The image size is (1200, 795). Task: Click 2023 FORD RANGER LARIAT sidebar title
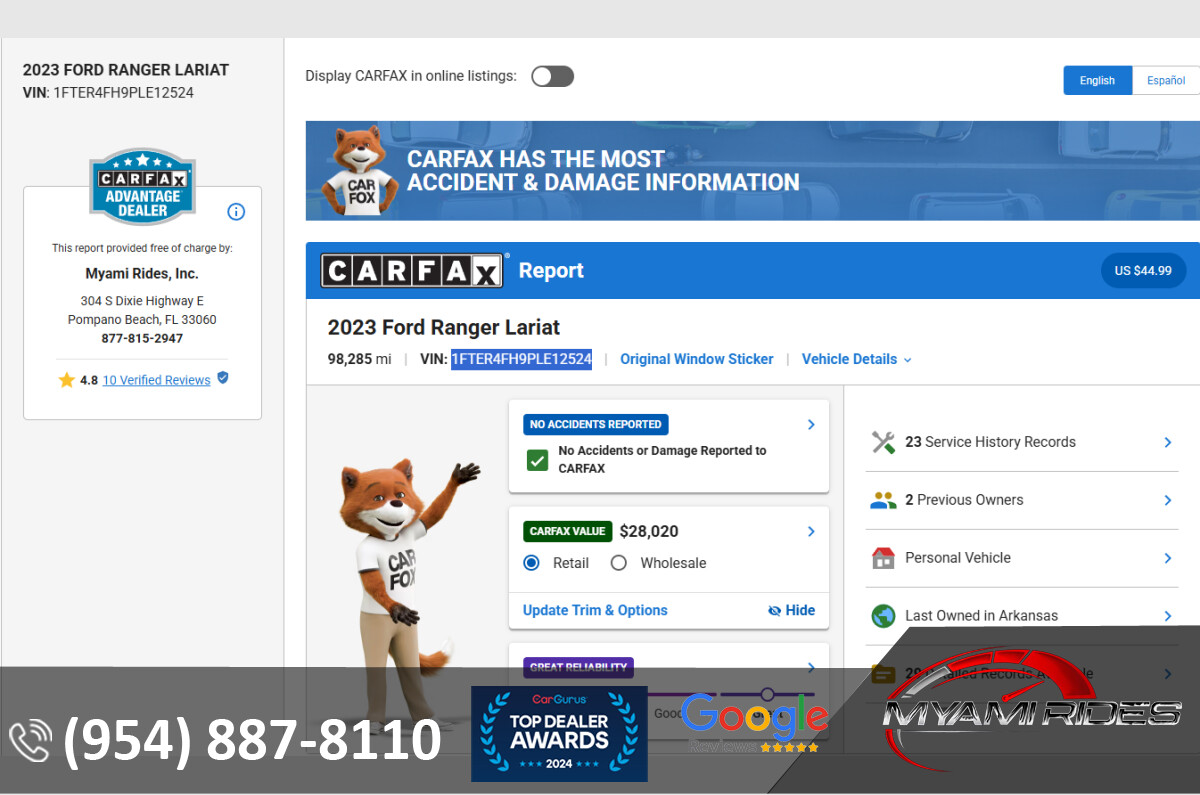(x=126, y=70)
